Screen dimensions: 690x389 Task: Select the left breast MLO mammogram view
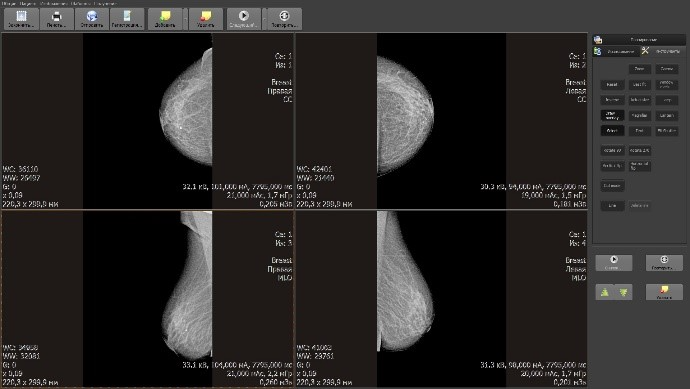point(441,299)
